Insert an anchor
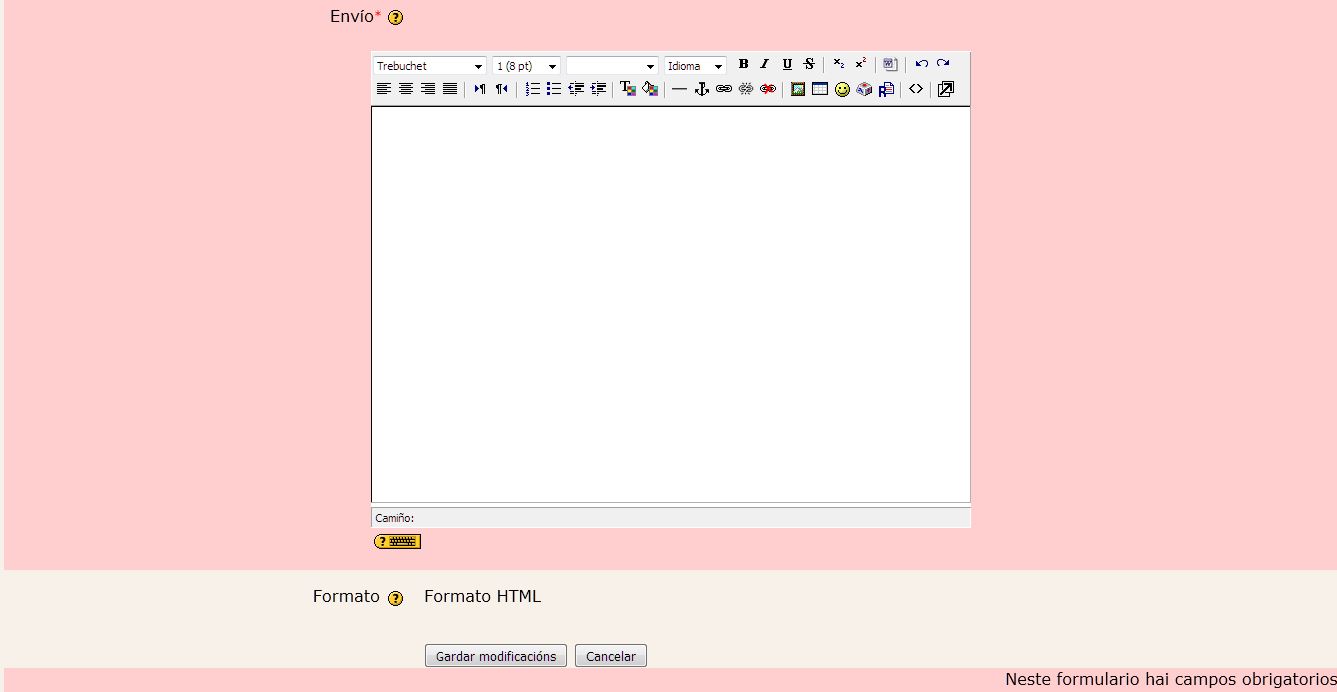The image size is (1337, 692). [x=701, y=89]
